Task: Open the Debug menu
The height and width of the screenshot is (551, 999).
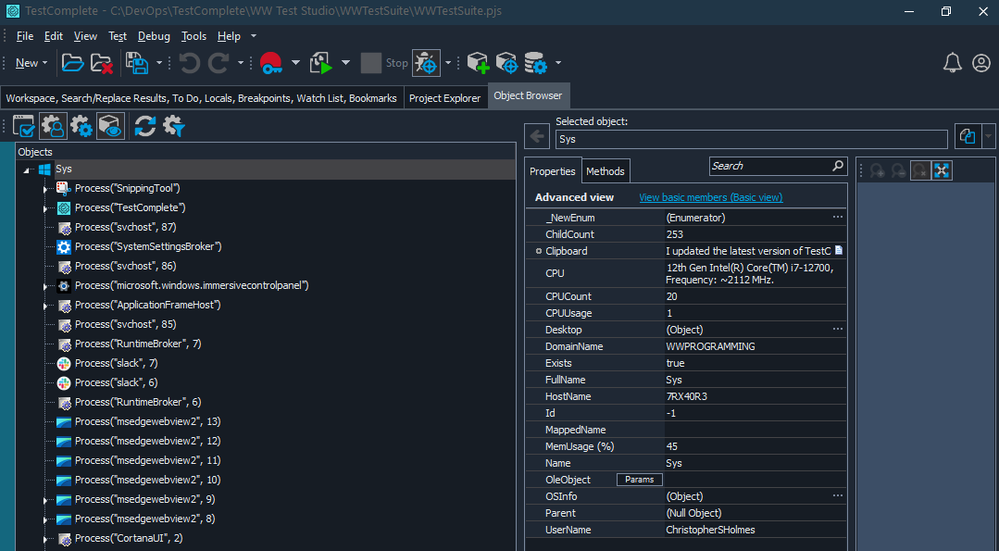Action: coord(154,36)
